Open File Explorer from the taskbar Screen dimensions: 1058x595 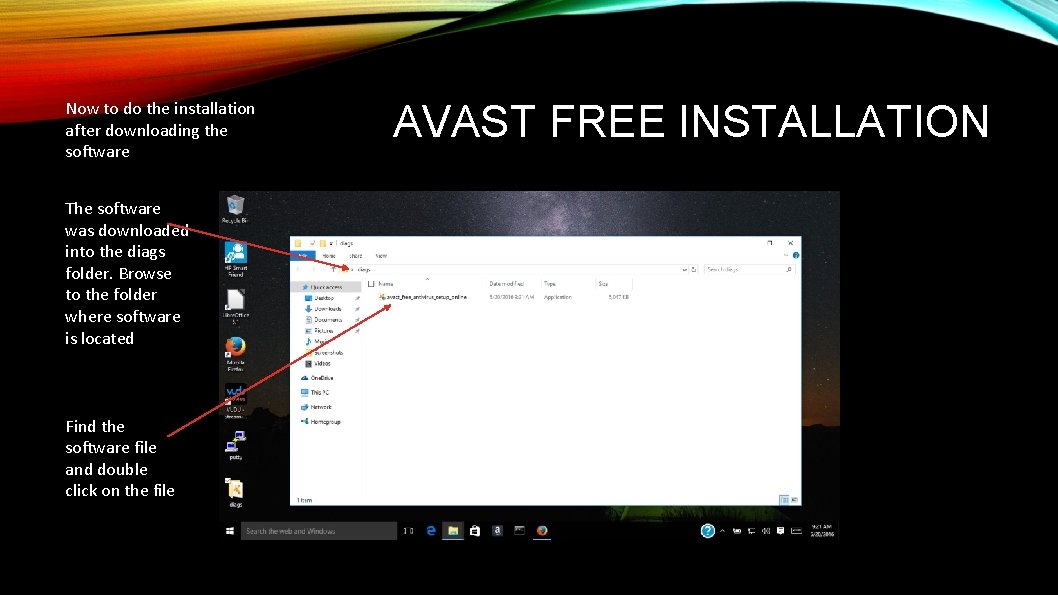point(454,531)
